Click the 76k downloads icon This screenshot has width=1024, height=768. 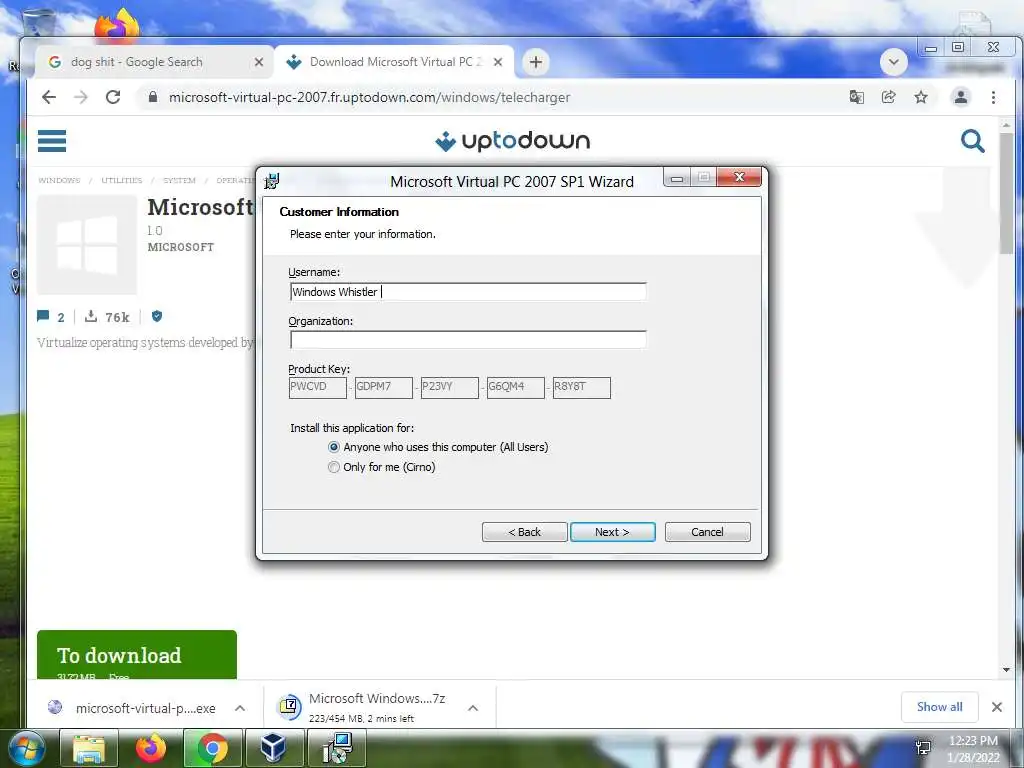[x=91, y=317]
